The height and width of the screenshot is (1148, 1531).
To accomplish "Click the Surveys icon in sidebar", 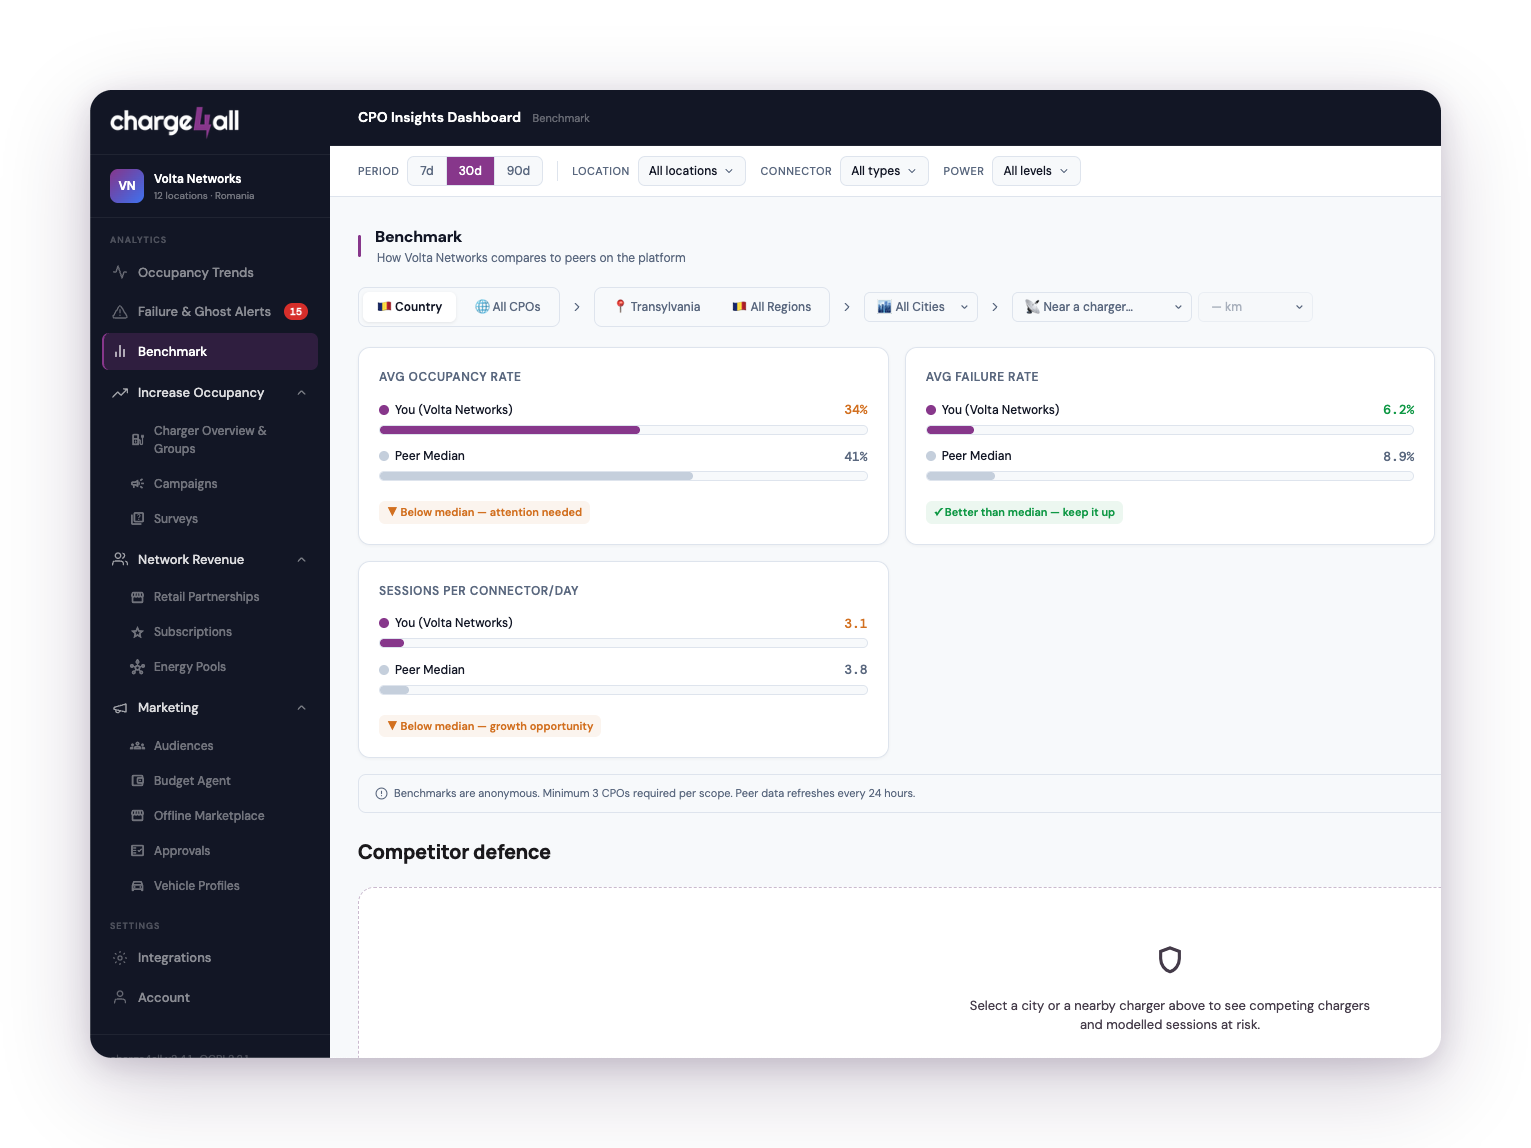I will coord(138,519).
